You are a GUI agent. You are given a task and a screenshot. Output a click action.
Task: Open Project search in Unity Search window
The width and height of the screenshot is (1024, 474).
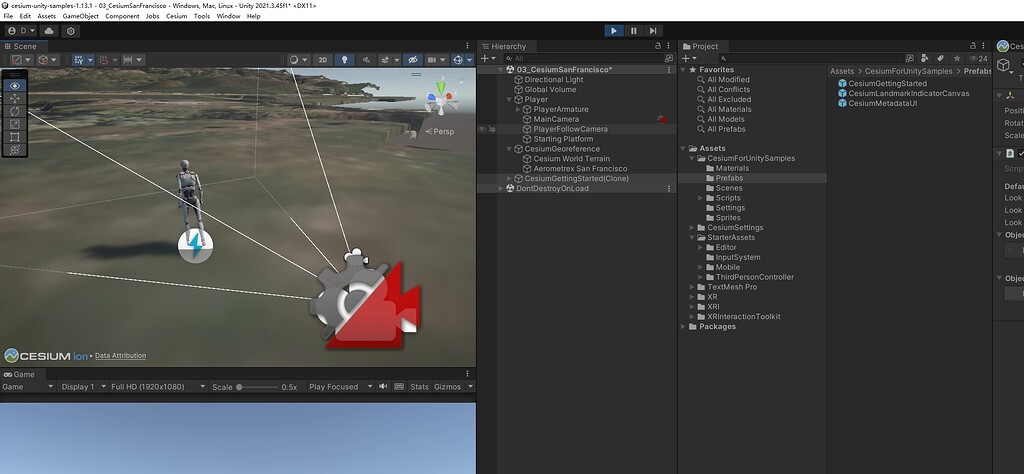tap(910, 58)
